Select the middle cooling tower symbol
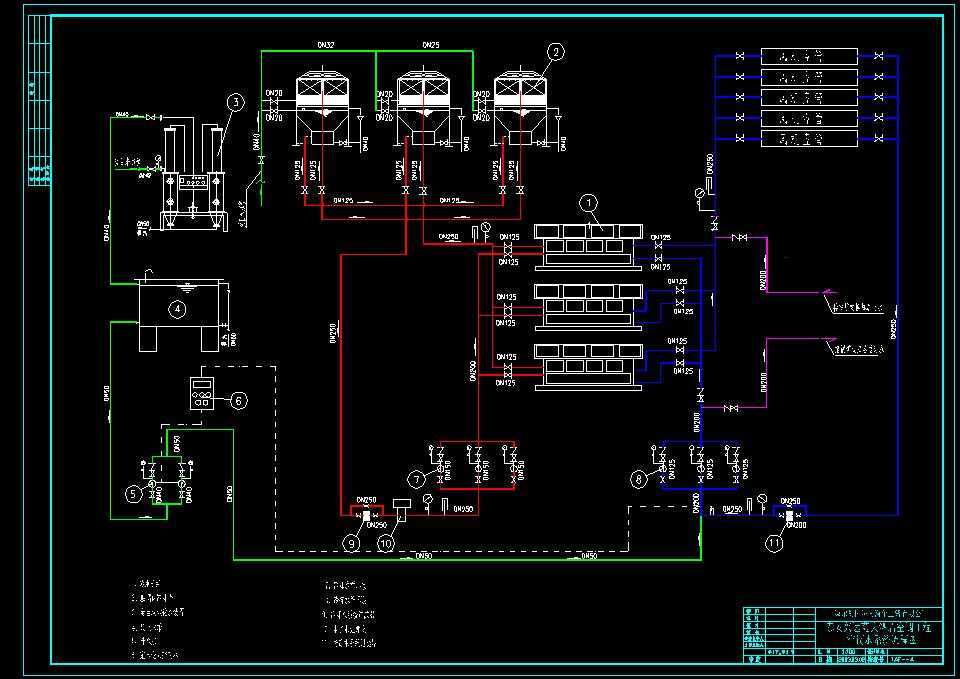 (424, 109)
